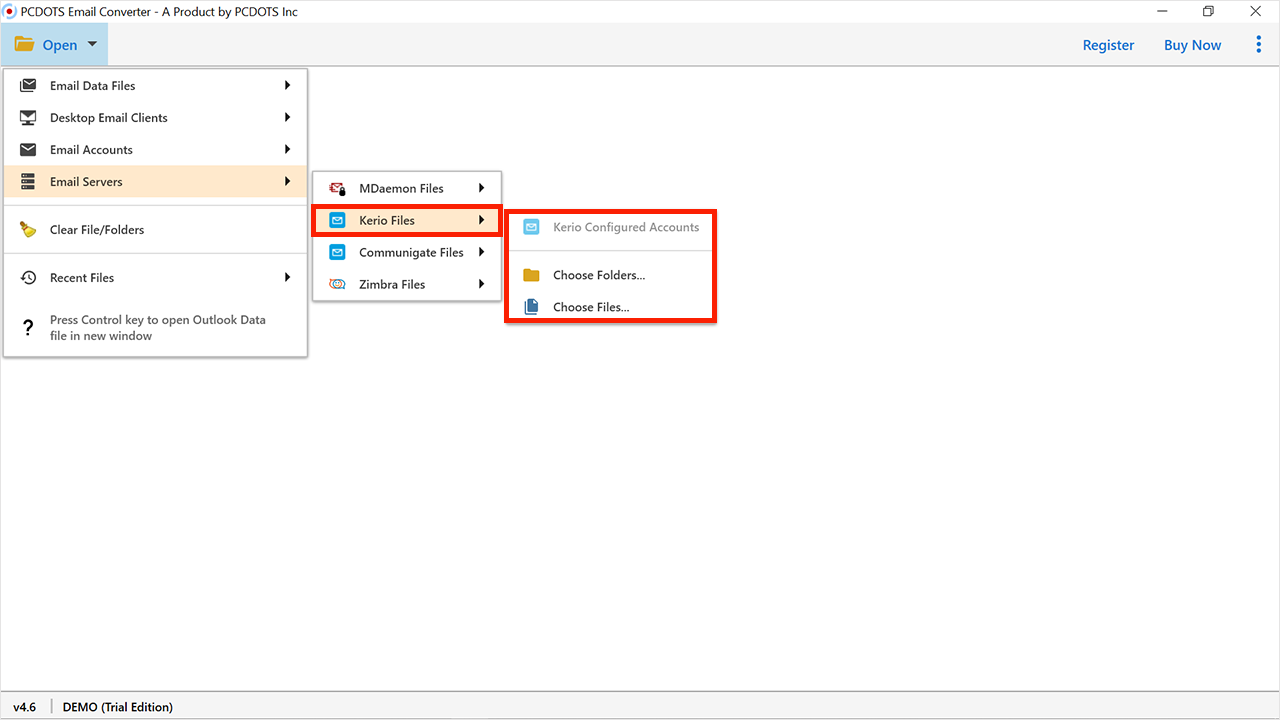
Task: Open the Recent Files submenu
Action: [155, 277]
